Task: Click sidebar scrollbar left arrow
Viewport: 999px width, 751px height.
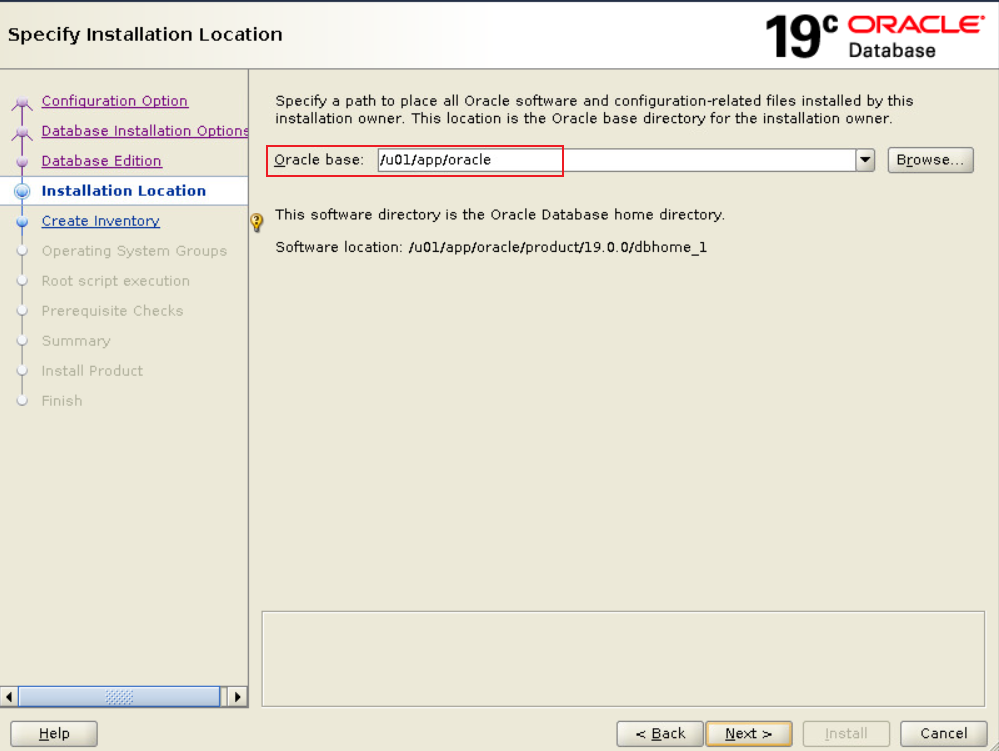Action: [x=9, y=696]
